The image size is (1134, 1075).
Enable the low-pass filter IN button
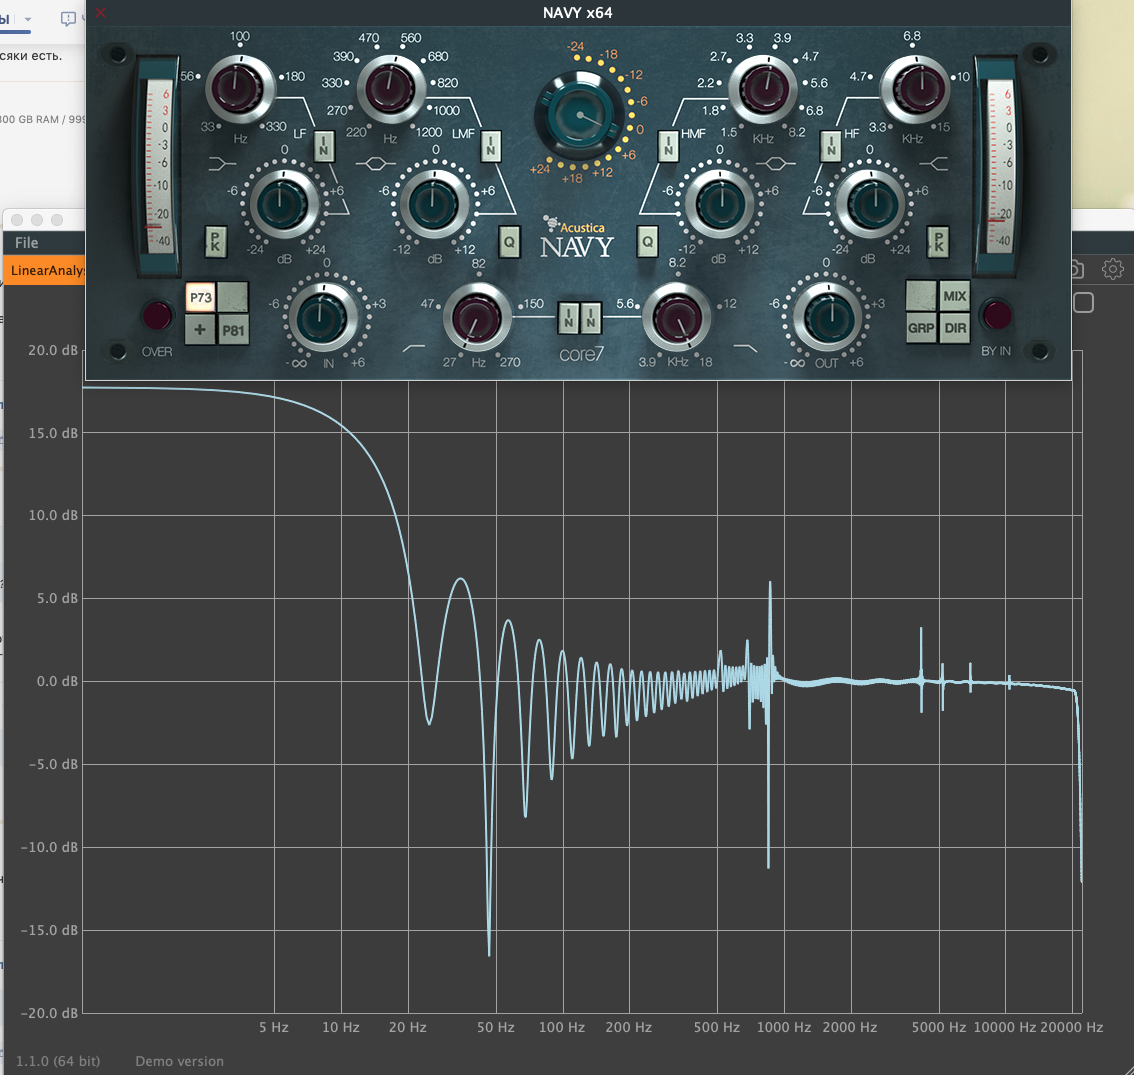coord(591,318)
